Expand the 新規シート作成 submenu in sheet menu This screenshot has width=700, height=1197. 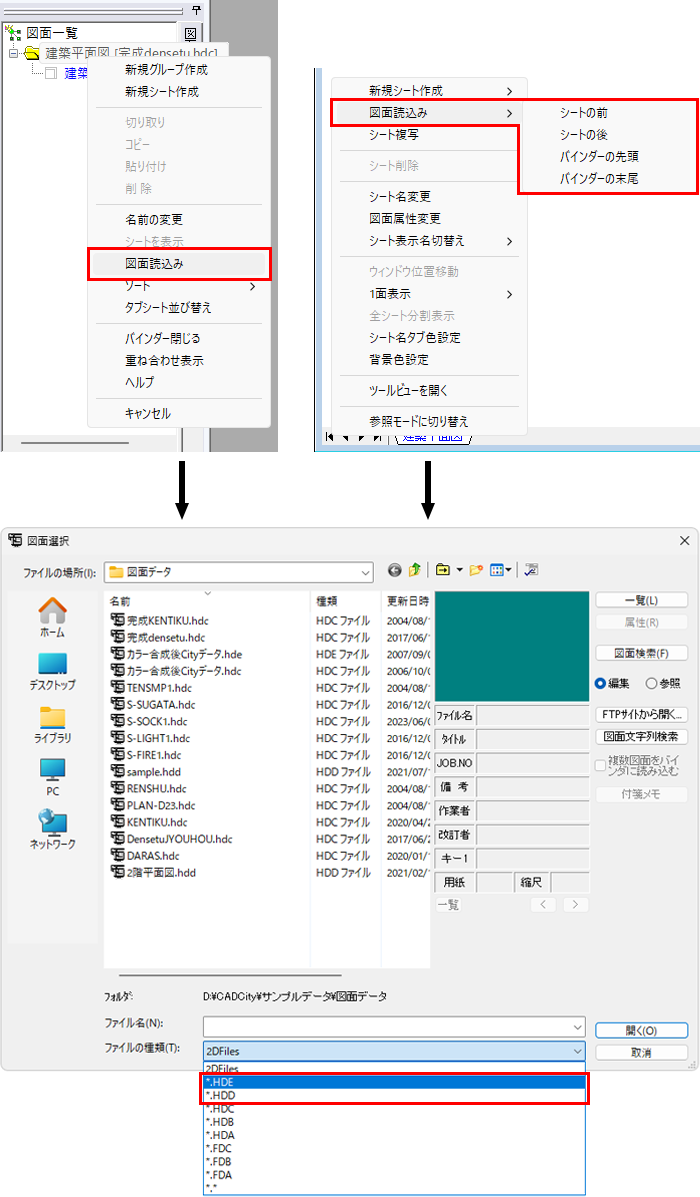point(510,91)
